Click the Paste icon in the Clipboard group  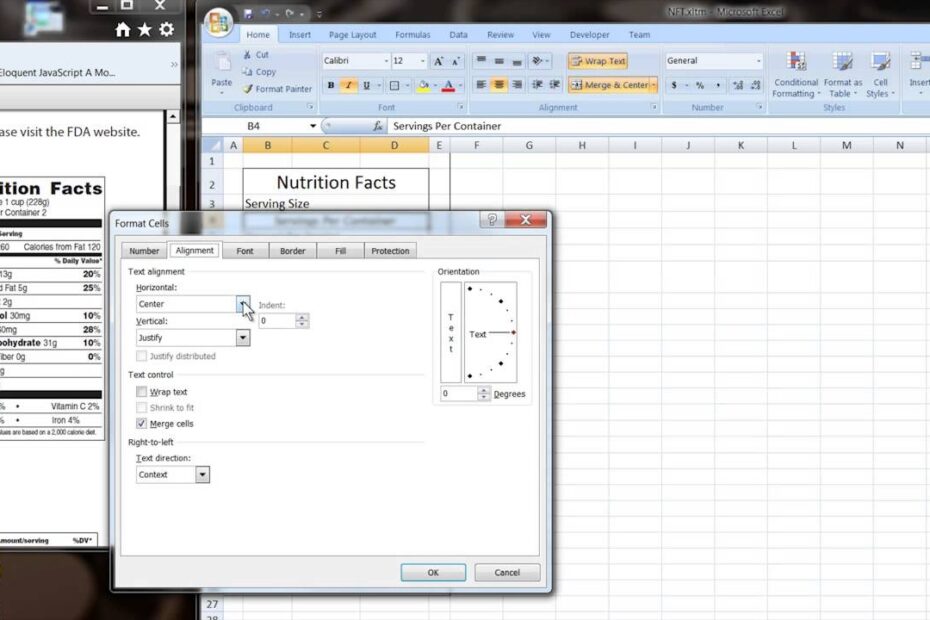(x=222, y=68)
